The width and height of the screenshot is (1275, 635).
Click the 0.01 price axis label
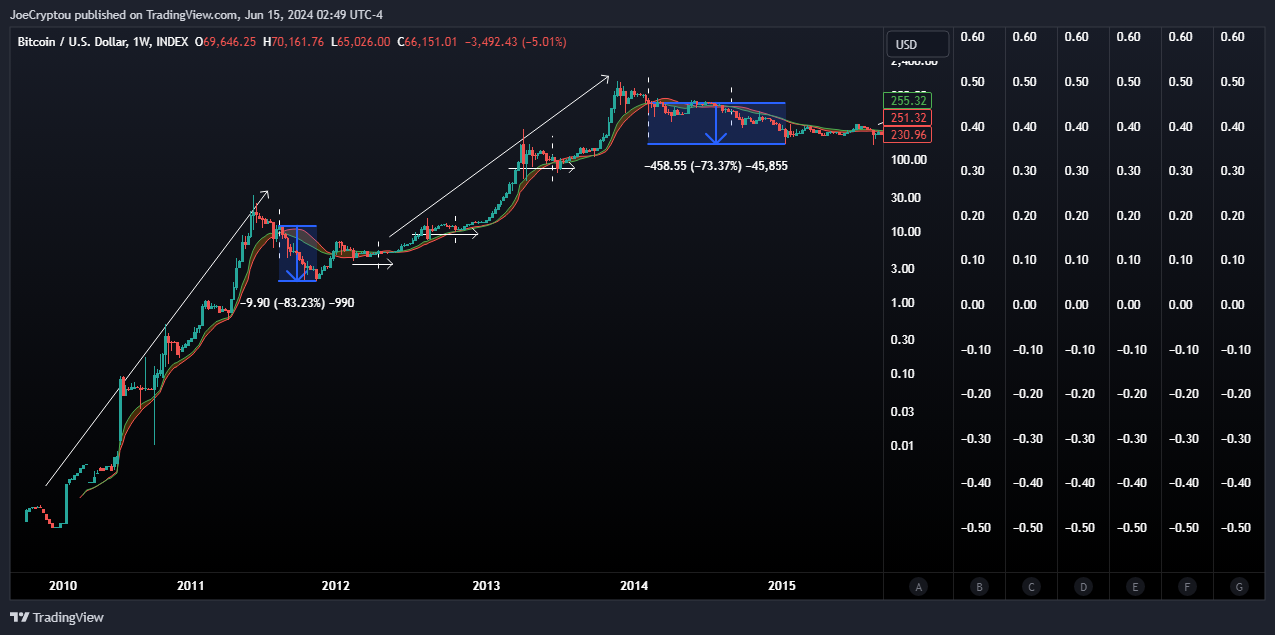coord(903,445)
